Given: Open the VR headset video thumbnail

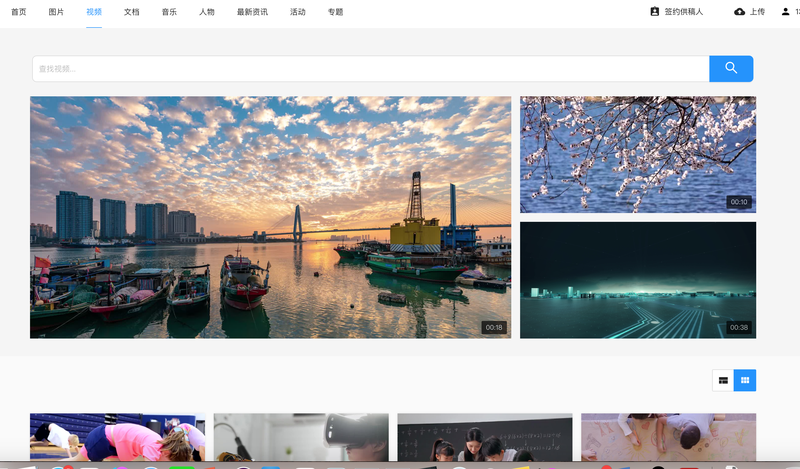Looking at the screenshot, I should click(301, 437).
